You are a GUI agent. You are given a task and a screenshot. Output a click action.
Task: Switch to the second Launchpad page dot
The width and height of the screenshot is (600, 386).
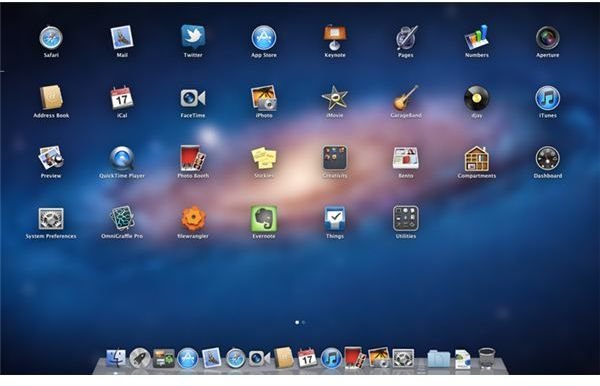pos(303,322)
